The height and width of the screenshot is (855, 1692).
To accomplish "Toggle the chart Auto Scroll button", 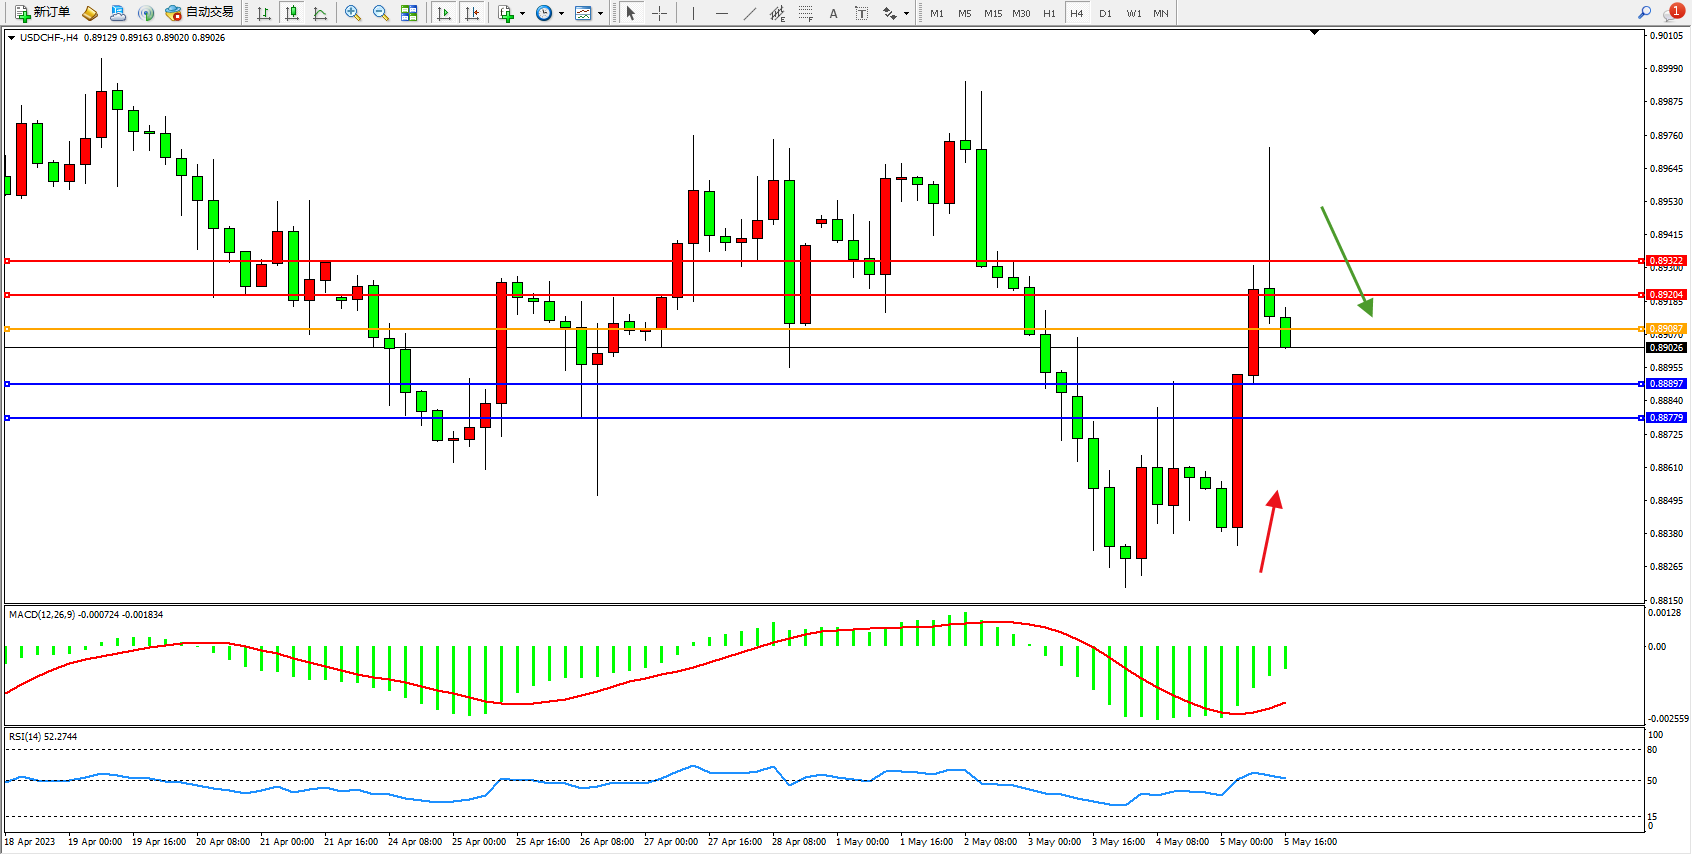I will [445, 13].
